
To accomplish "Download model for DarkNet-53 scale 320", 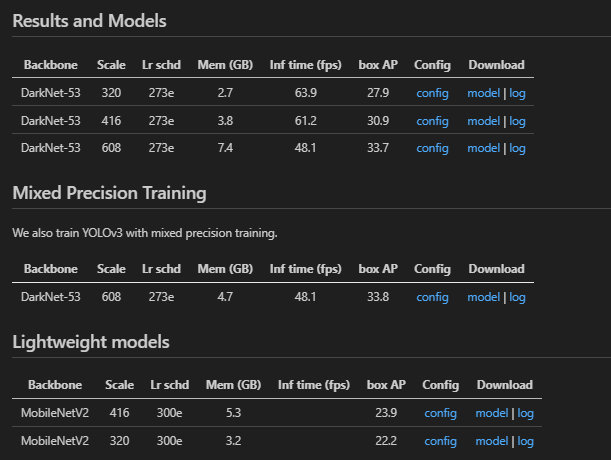I will (x=483, y=93).
